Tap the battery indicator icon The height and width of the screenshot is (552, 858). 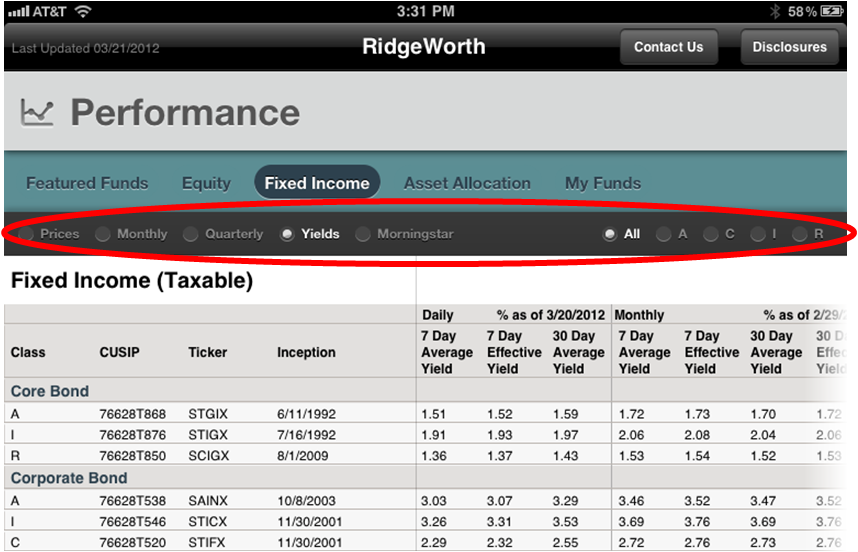point(832,11)
